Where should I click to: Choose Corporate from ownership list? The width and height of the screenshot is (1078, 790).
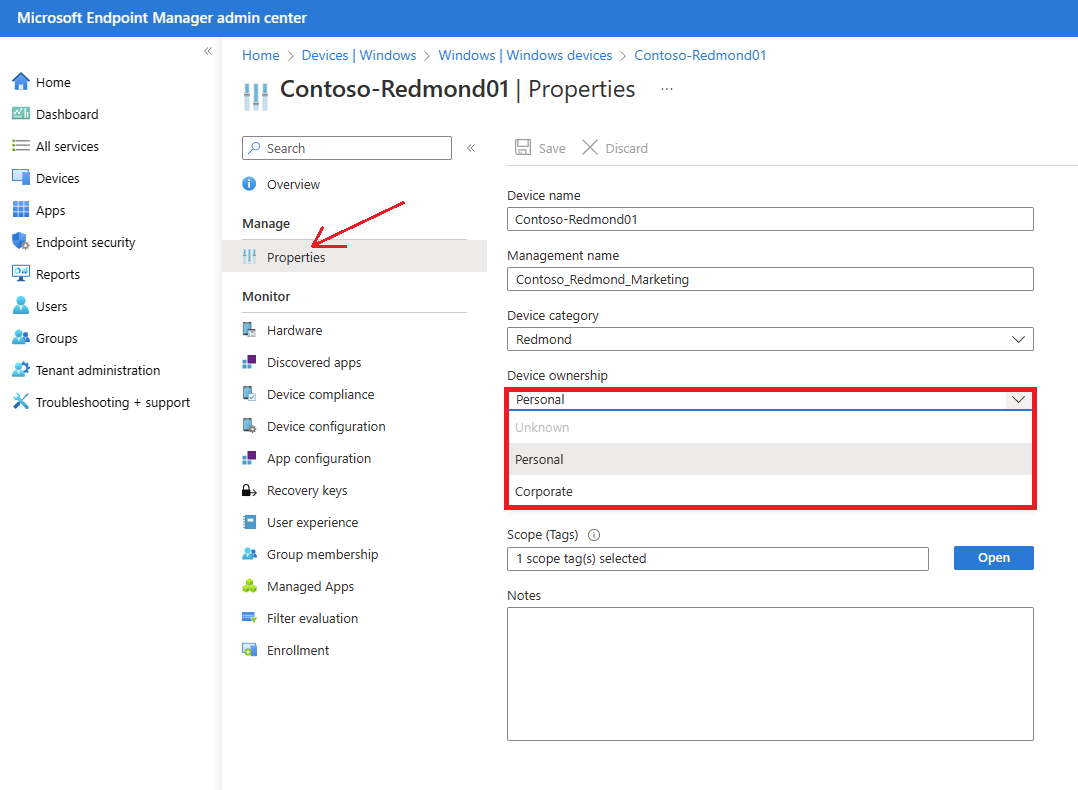(544, 491)
